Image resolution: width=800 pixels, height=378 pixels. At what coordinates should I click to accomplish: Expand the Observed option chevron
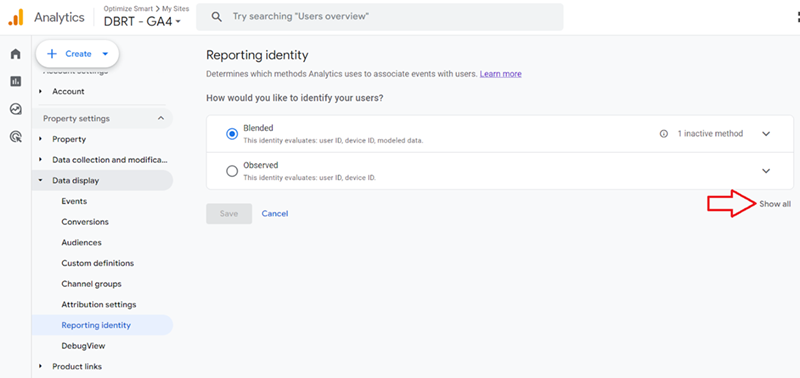(x=766, y=171)
